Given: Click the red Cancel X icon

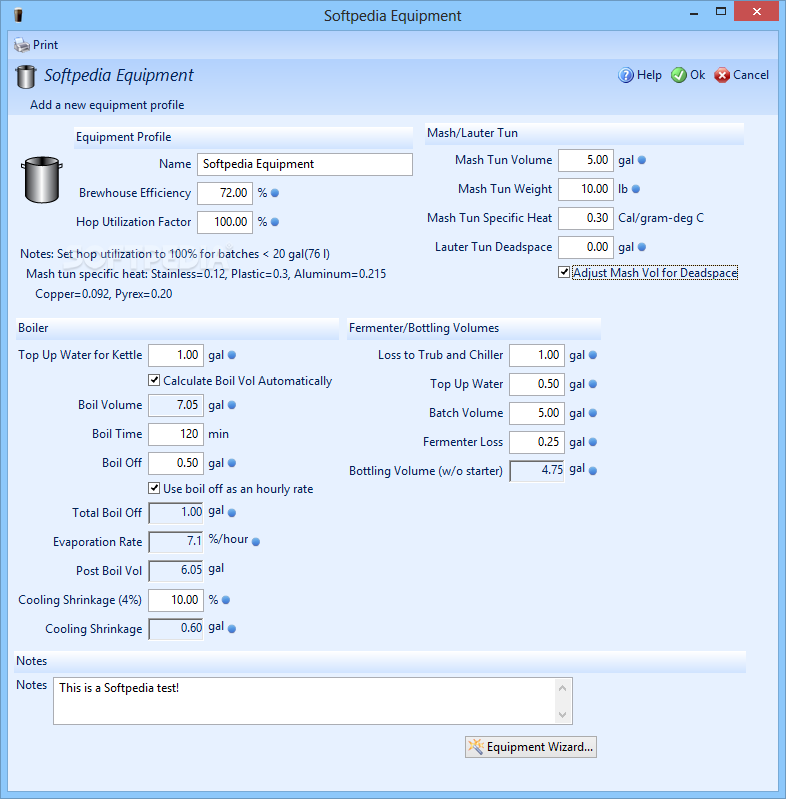Looking at the screenshot, I should click(721, 75).
